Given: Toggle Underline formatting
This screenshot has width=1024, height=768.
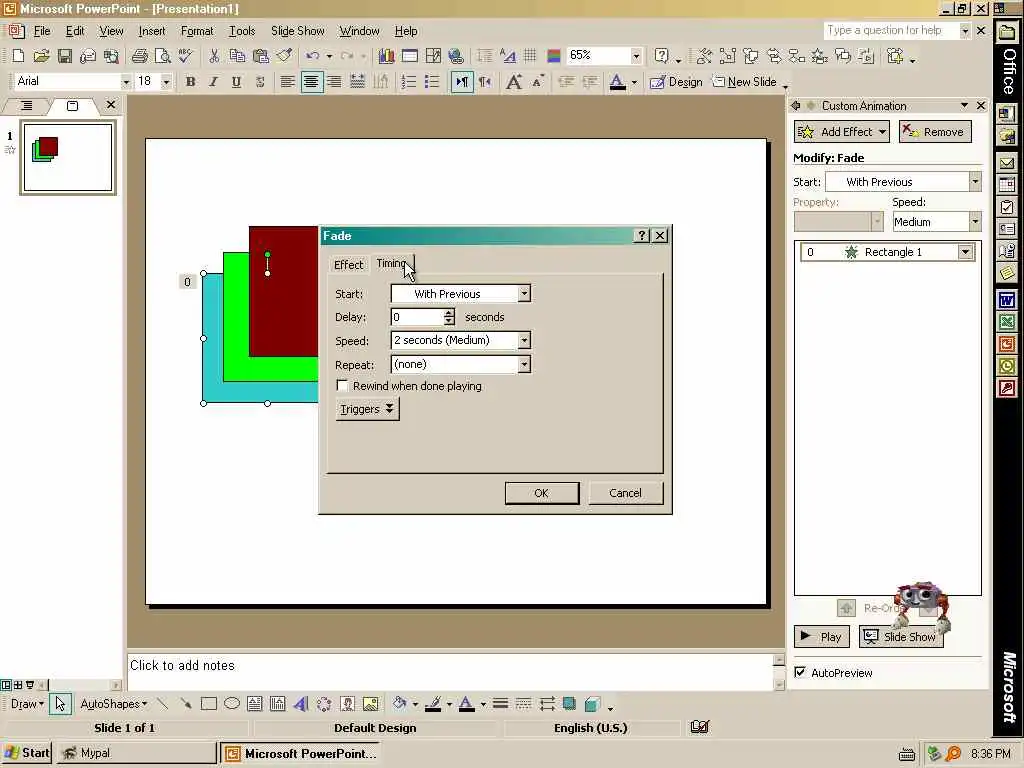Looking at the screenshot, I should pos(236,82).
